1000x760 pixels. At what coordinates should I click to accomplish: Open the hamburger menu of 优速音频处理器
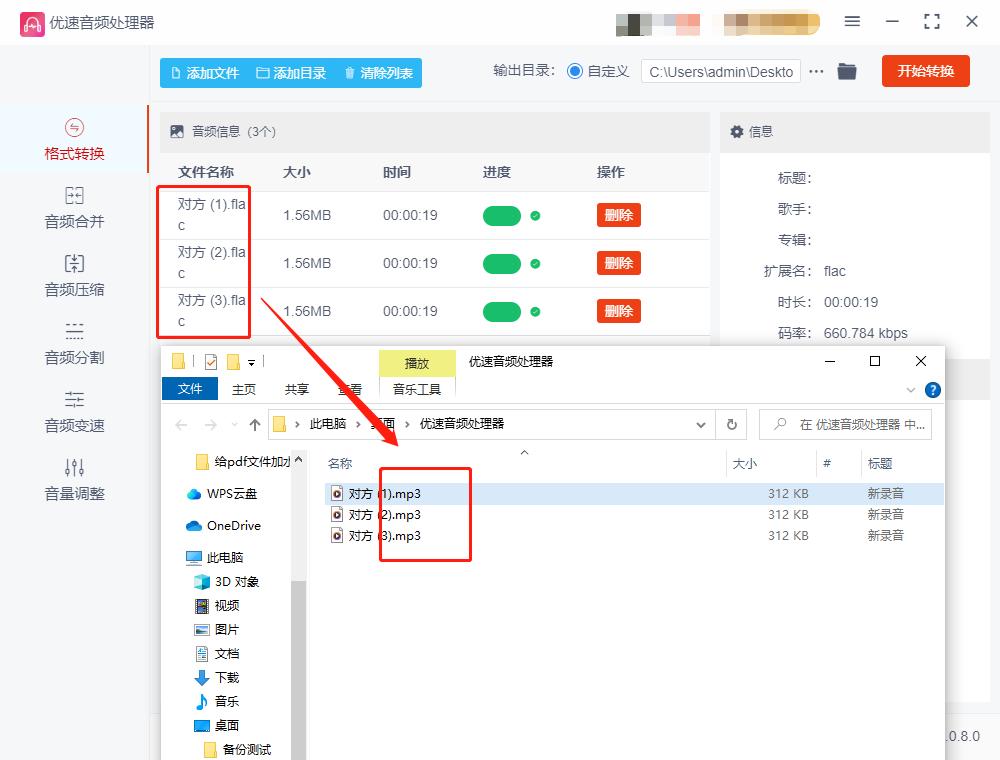[x=852, y=21]
